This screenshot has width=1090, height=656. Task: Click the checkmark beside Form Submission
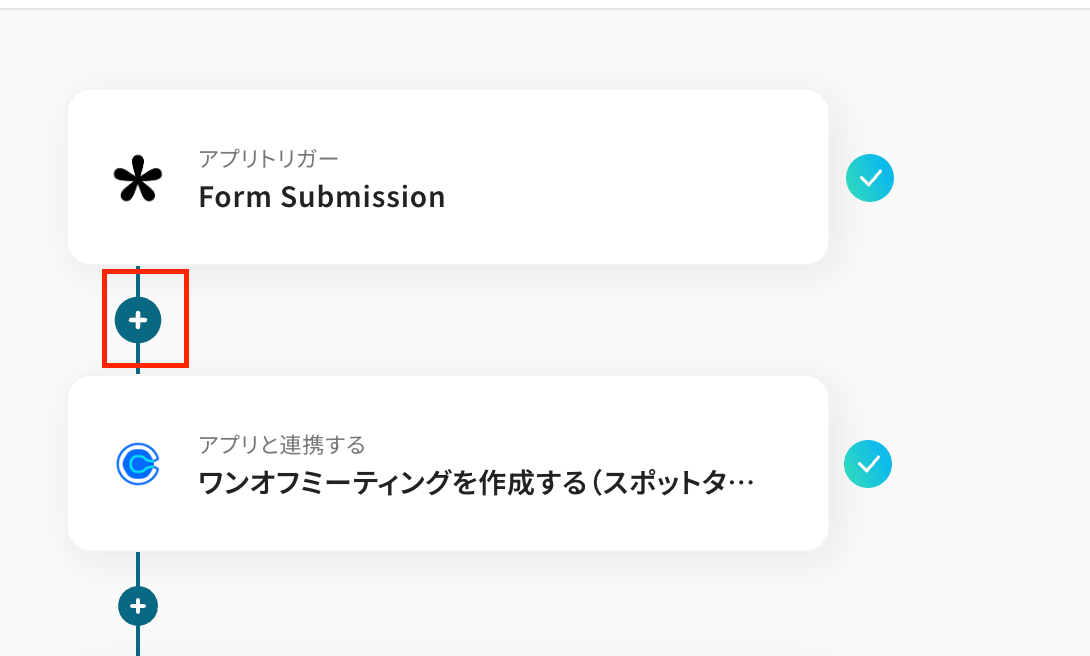pos(870,179)
